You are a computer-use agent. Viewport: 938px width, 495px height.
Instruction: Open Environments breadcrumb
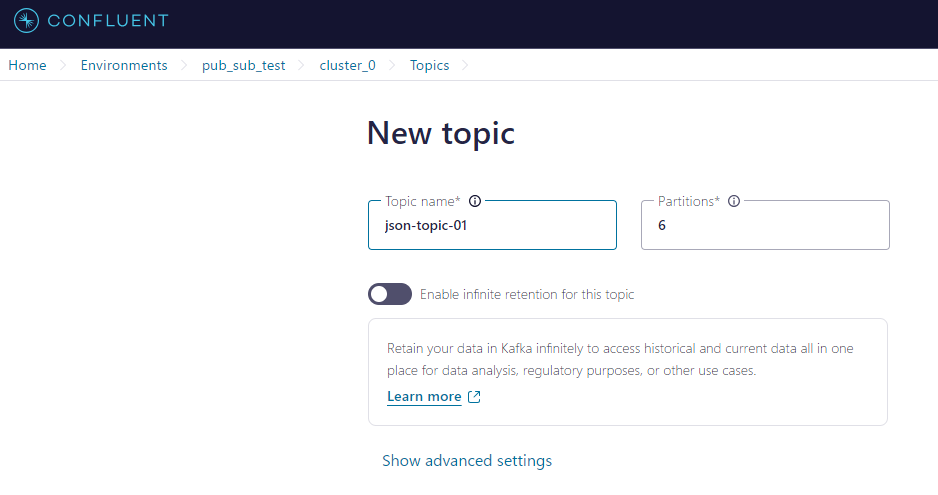coord(124,65)
